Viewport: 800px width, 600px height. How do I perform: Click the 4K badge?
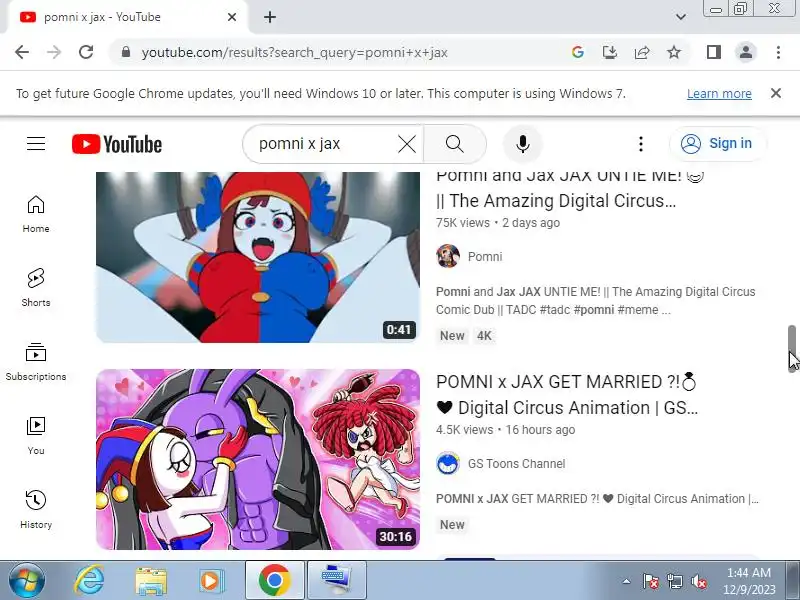(x=484, y=336)
